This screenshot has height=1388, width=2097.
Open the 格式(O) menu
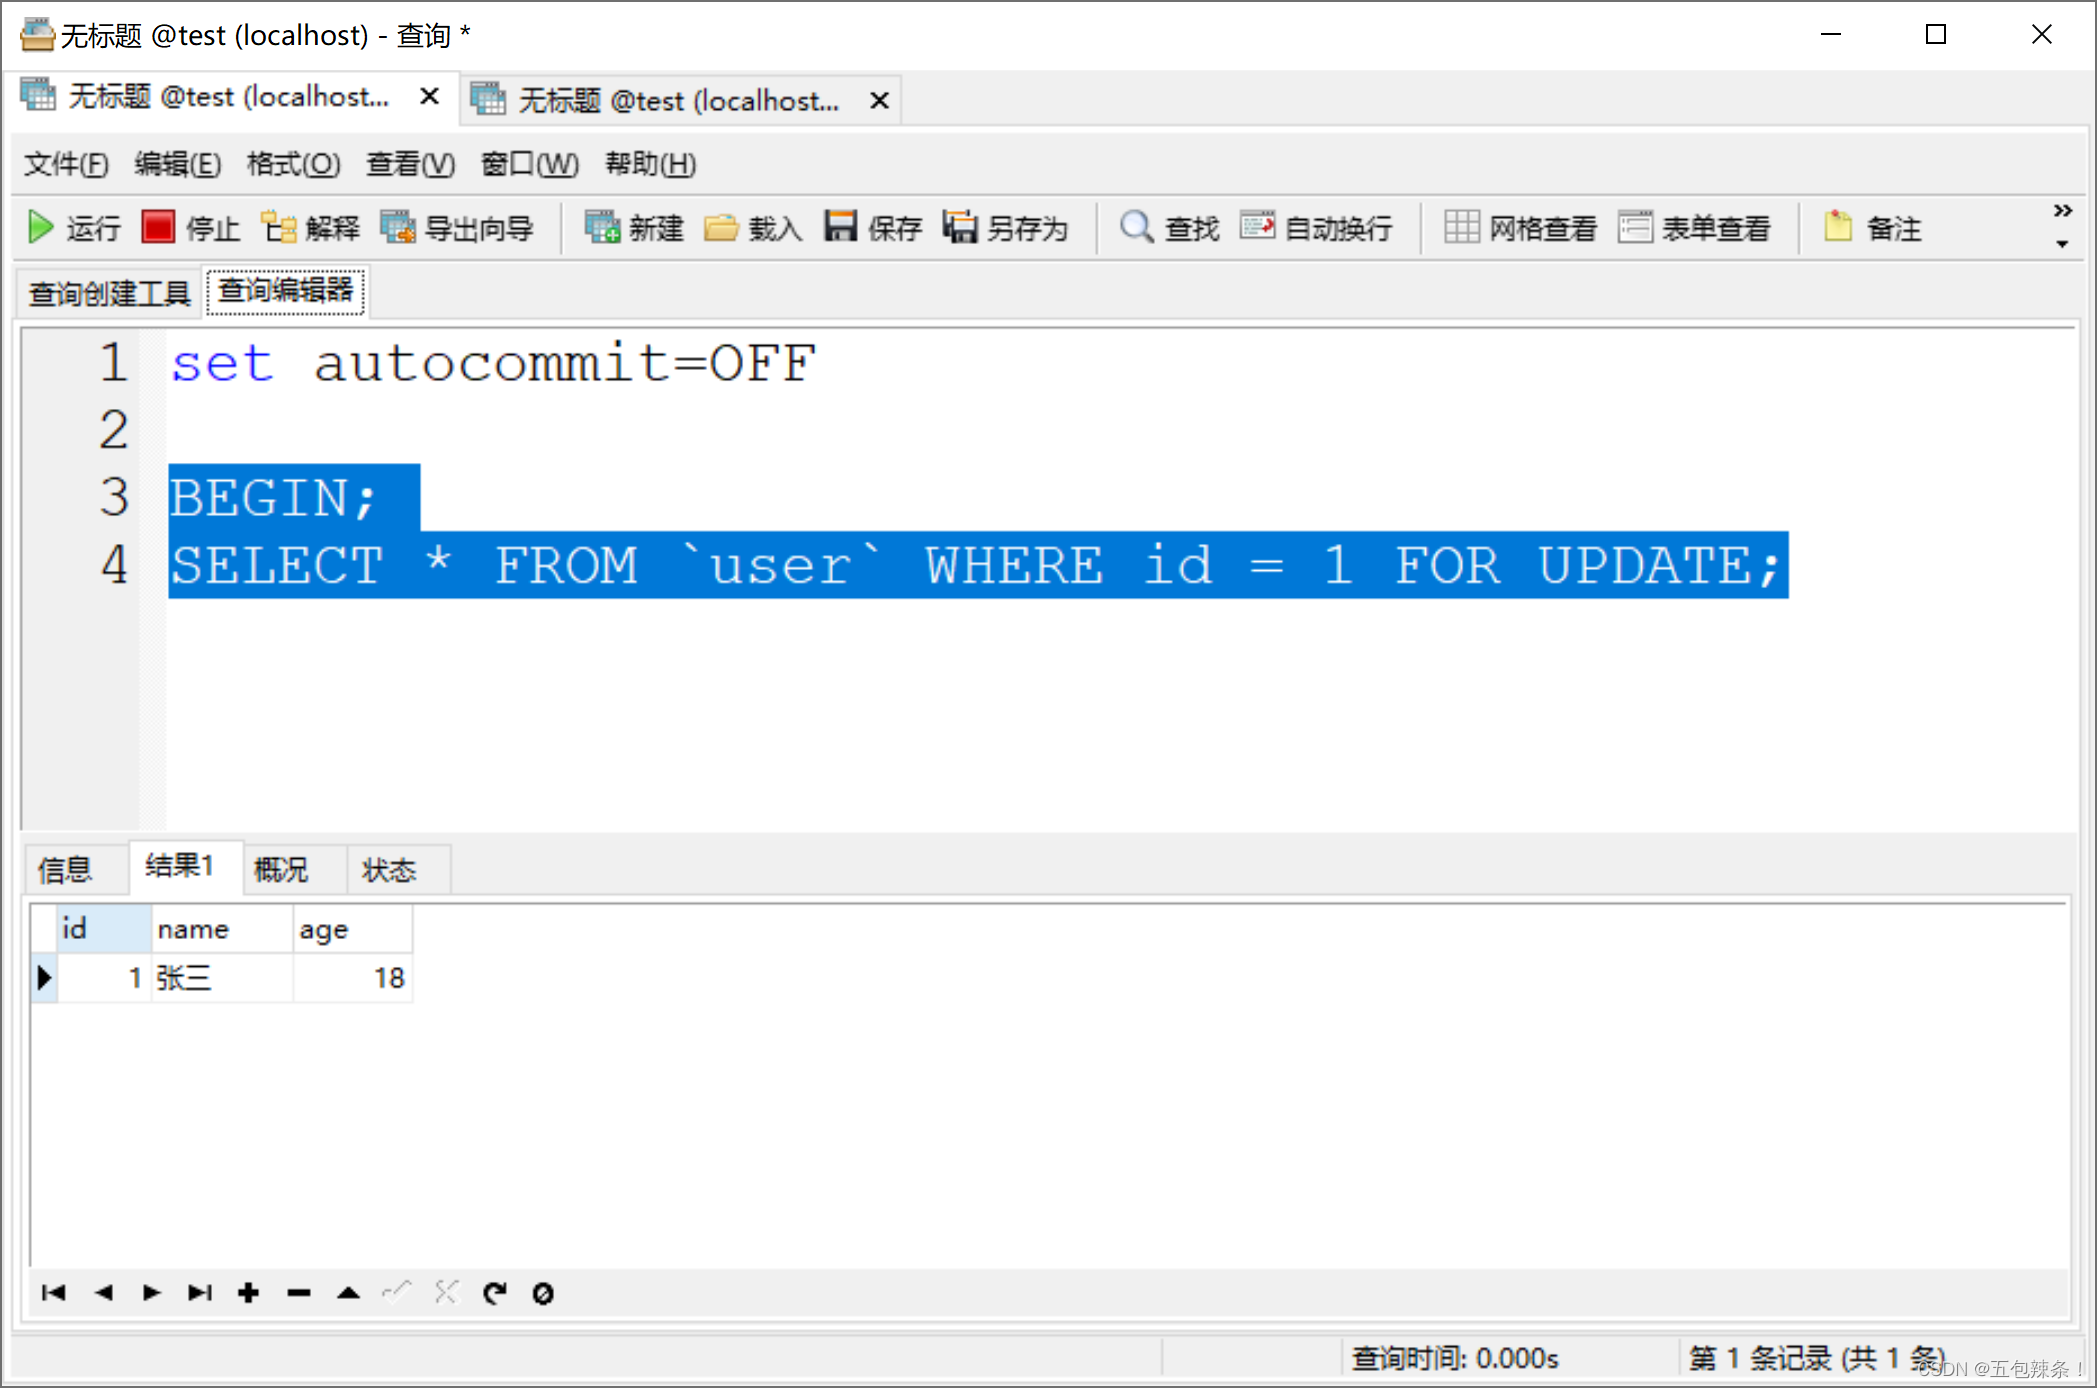[x=294, y=164]
